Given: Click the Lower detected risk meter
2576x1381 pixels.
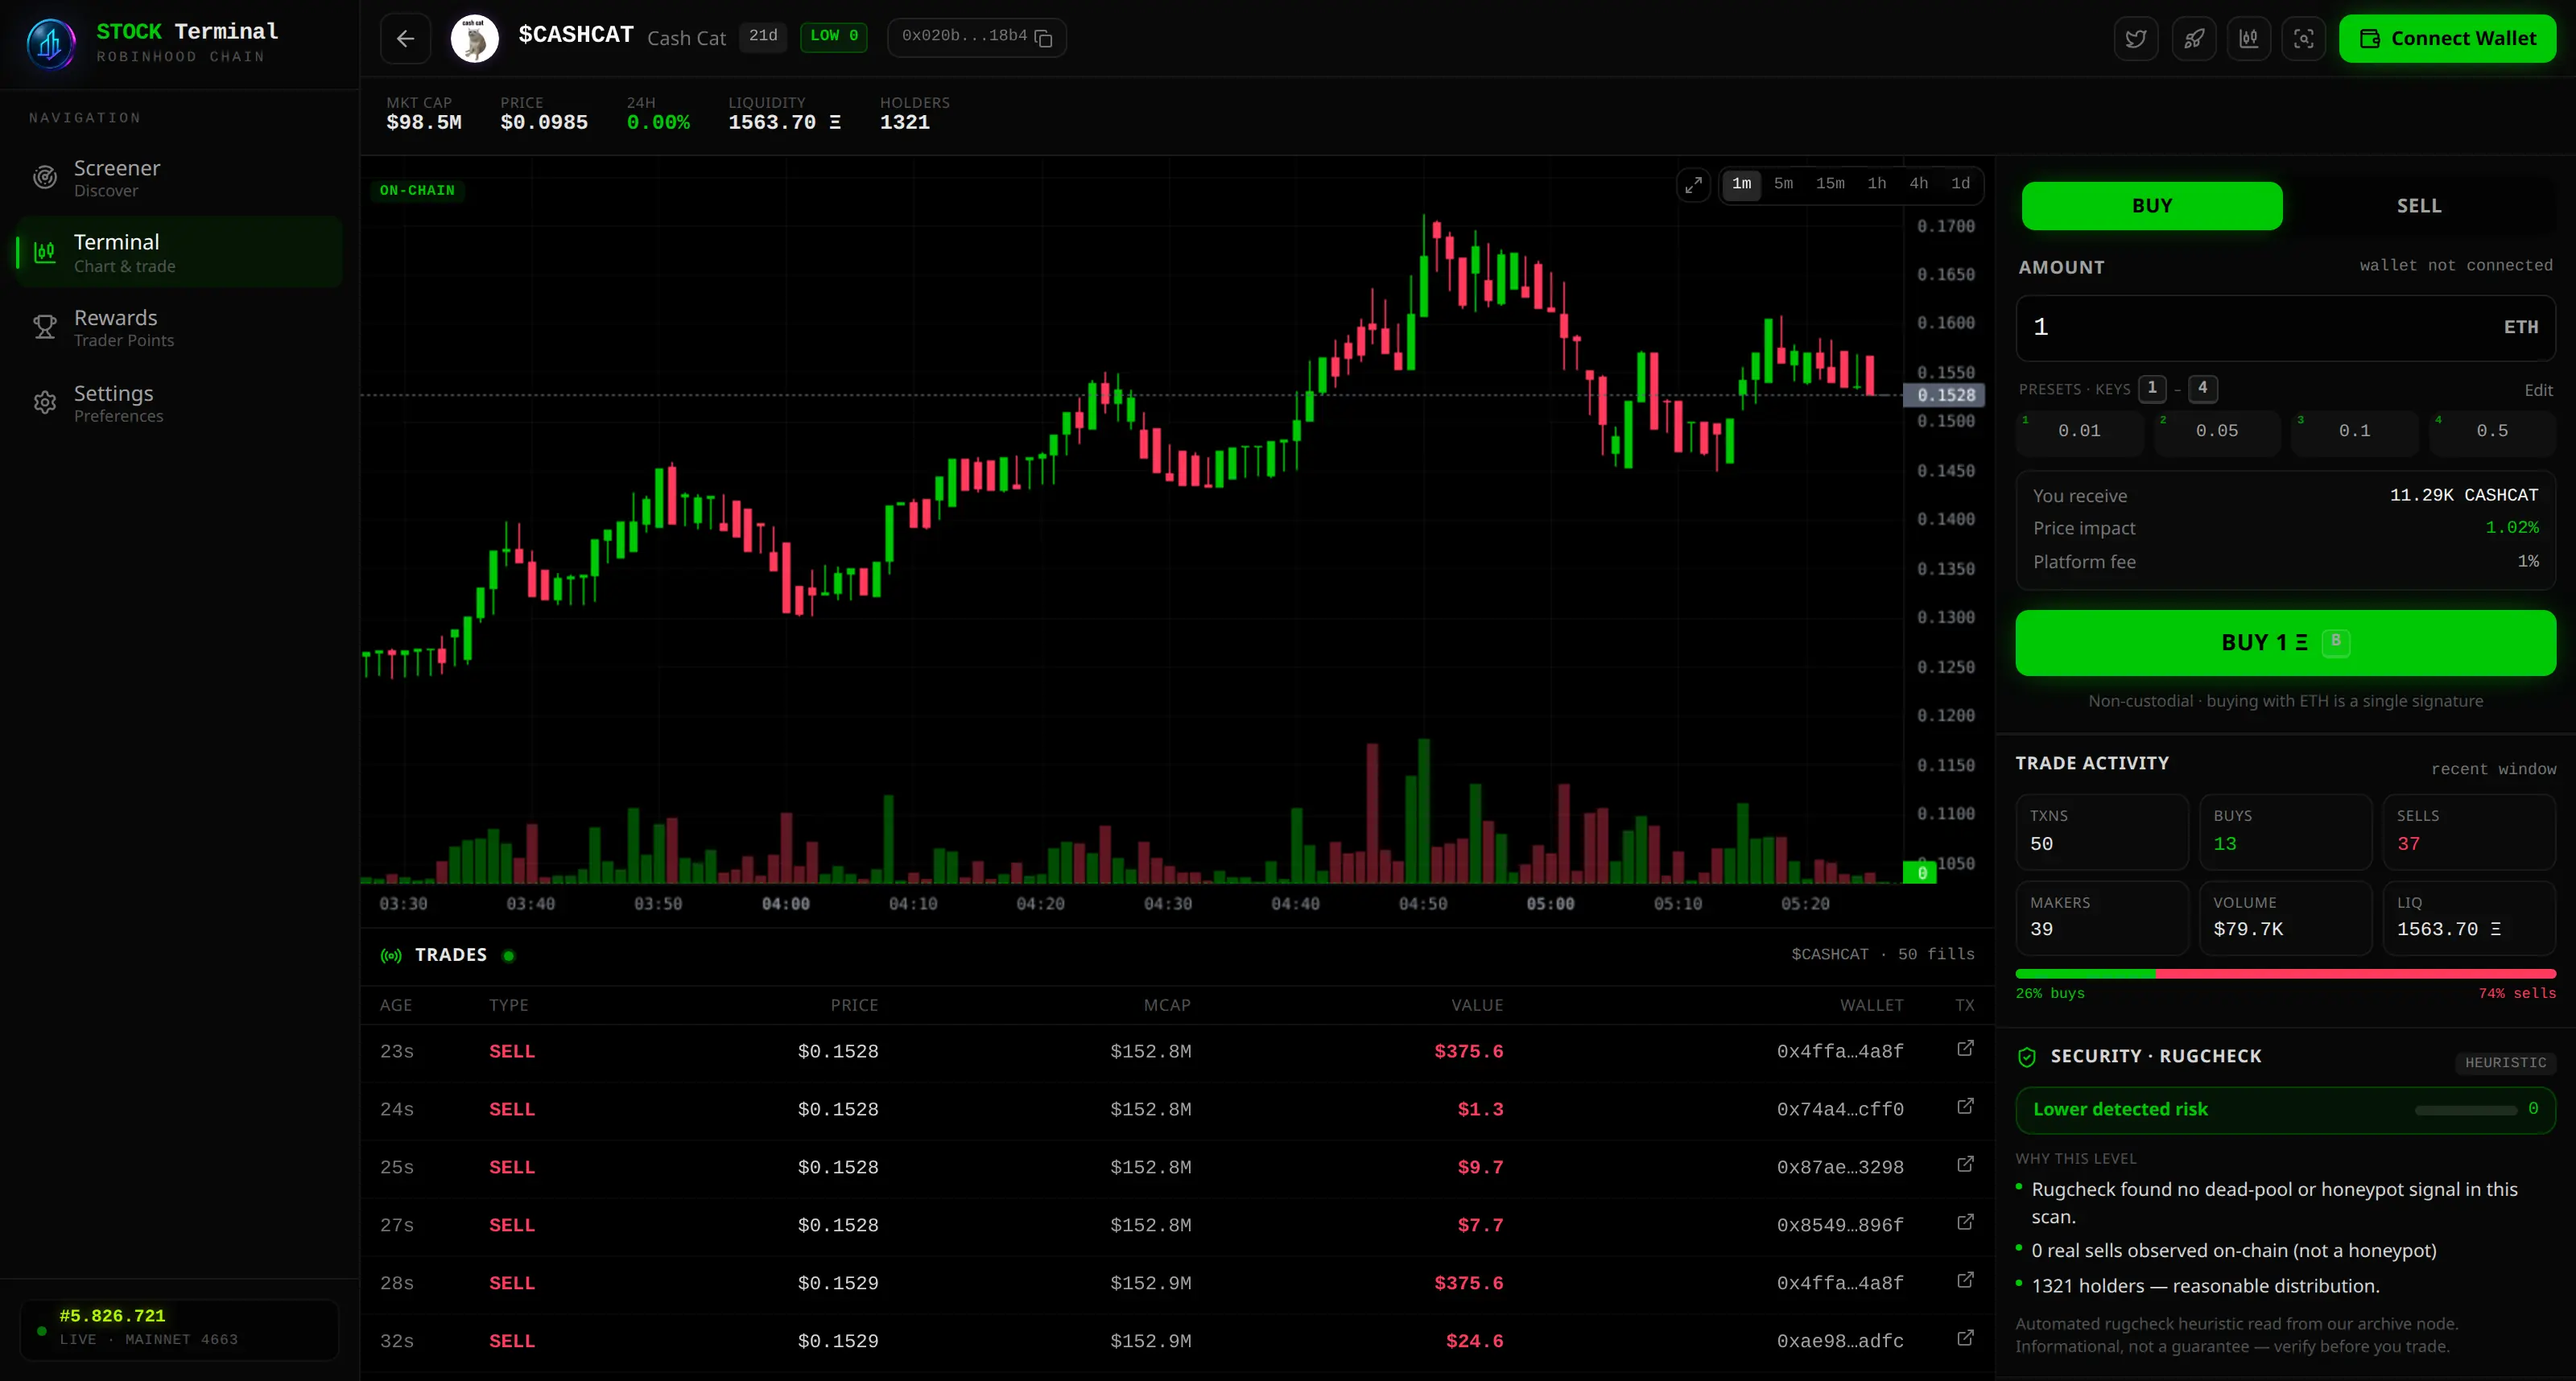Looking at the screenshot, I should 2285,1110.
